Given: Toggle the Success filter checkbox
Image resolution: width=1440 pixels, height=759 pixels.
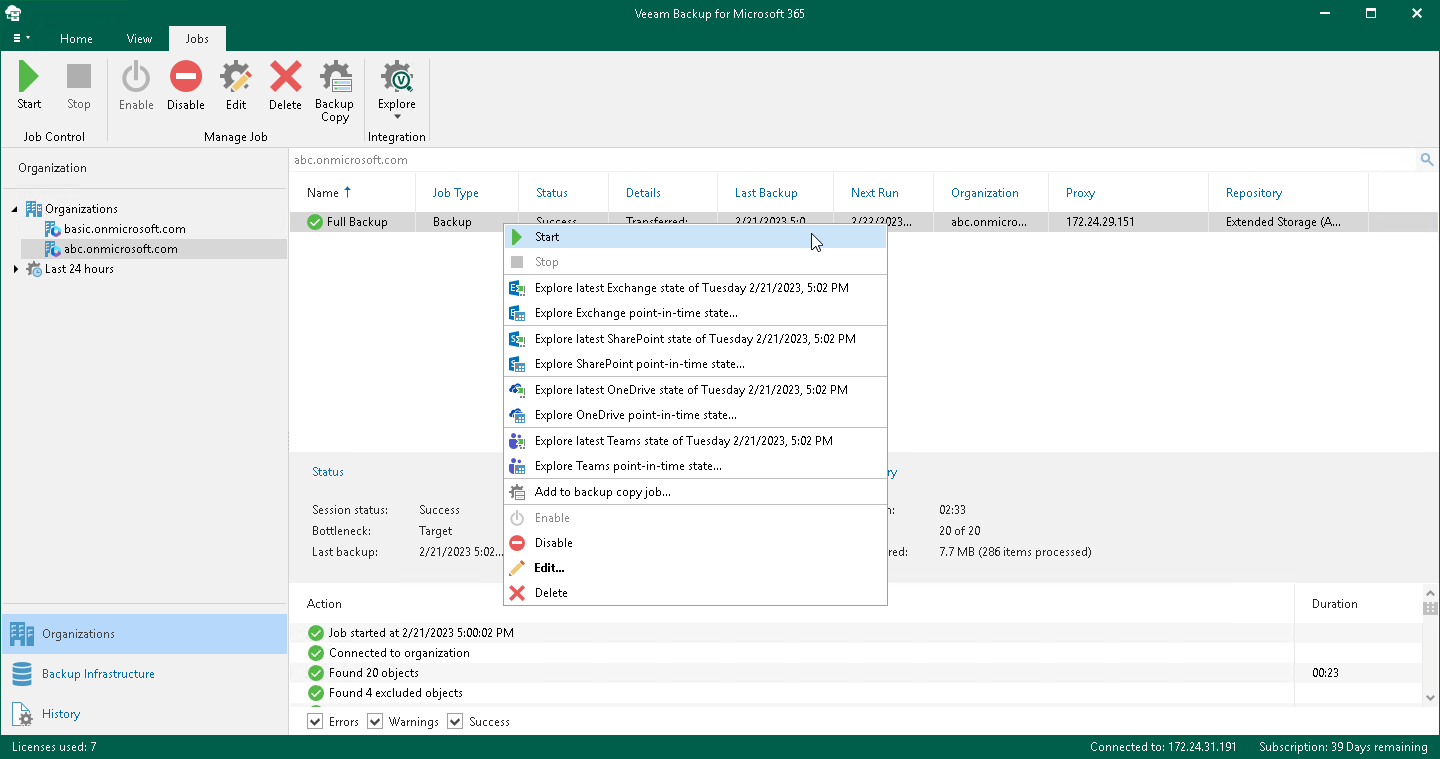Looking at the screenshot, I should coord(455,722).
